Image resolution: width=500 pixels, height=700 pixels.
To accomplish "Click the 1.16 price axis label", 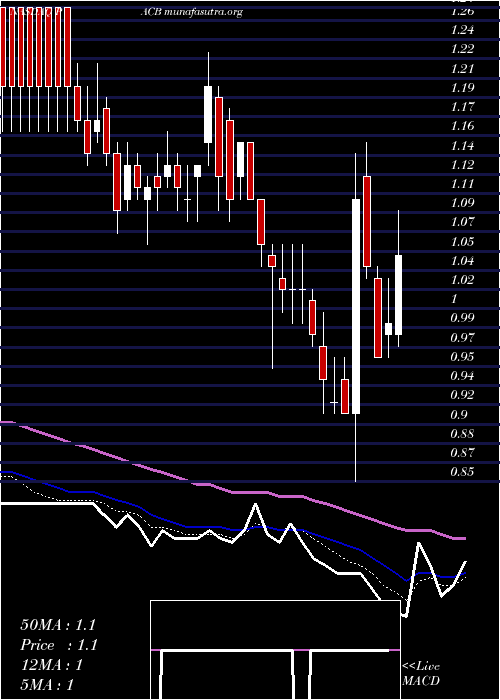I will (462, 125).
